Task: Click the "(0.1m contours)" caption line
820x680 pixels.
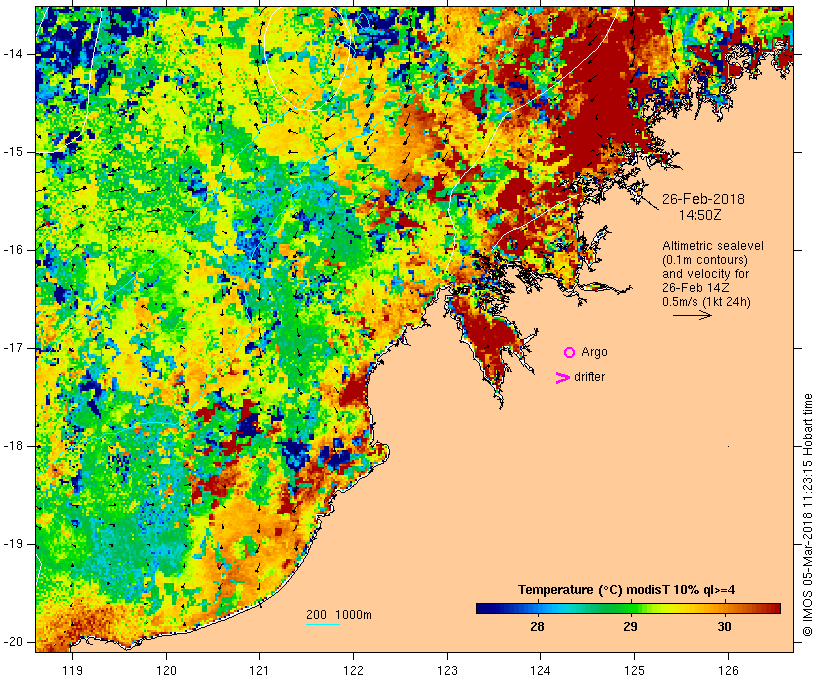Action: 705,260
